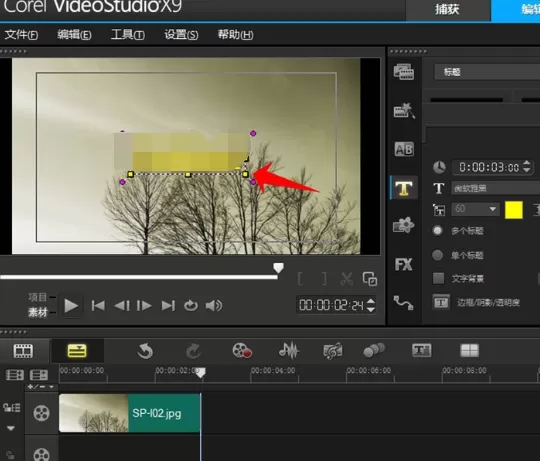This screenshot has height=461, width=540.
Task: Play the preview
Action: 71,306
